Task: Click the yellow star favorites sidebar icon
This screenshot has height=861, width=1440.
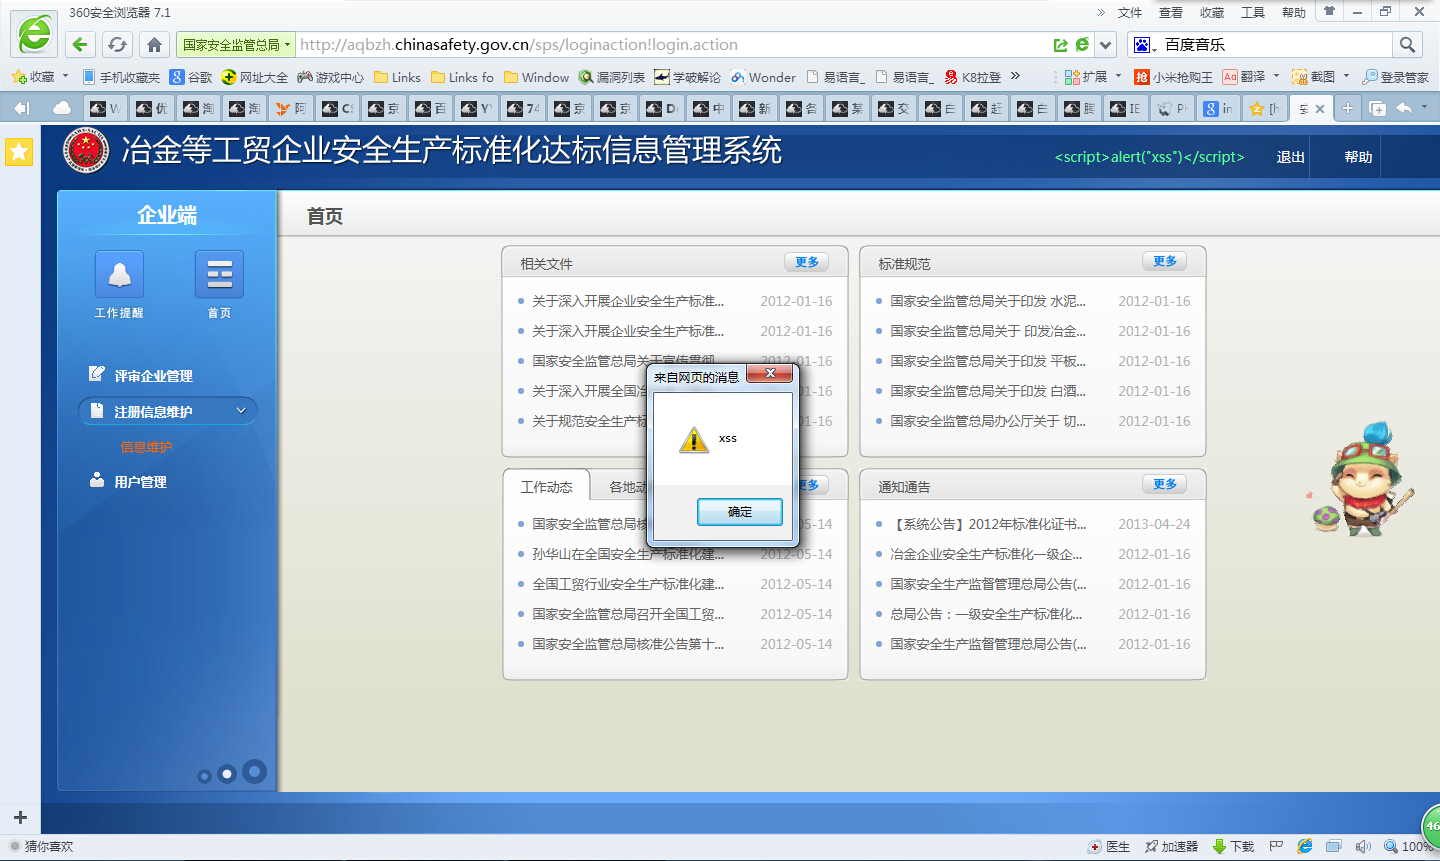Action: coord(19,151)
